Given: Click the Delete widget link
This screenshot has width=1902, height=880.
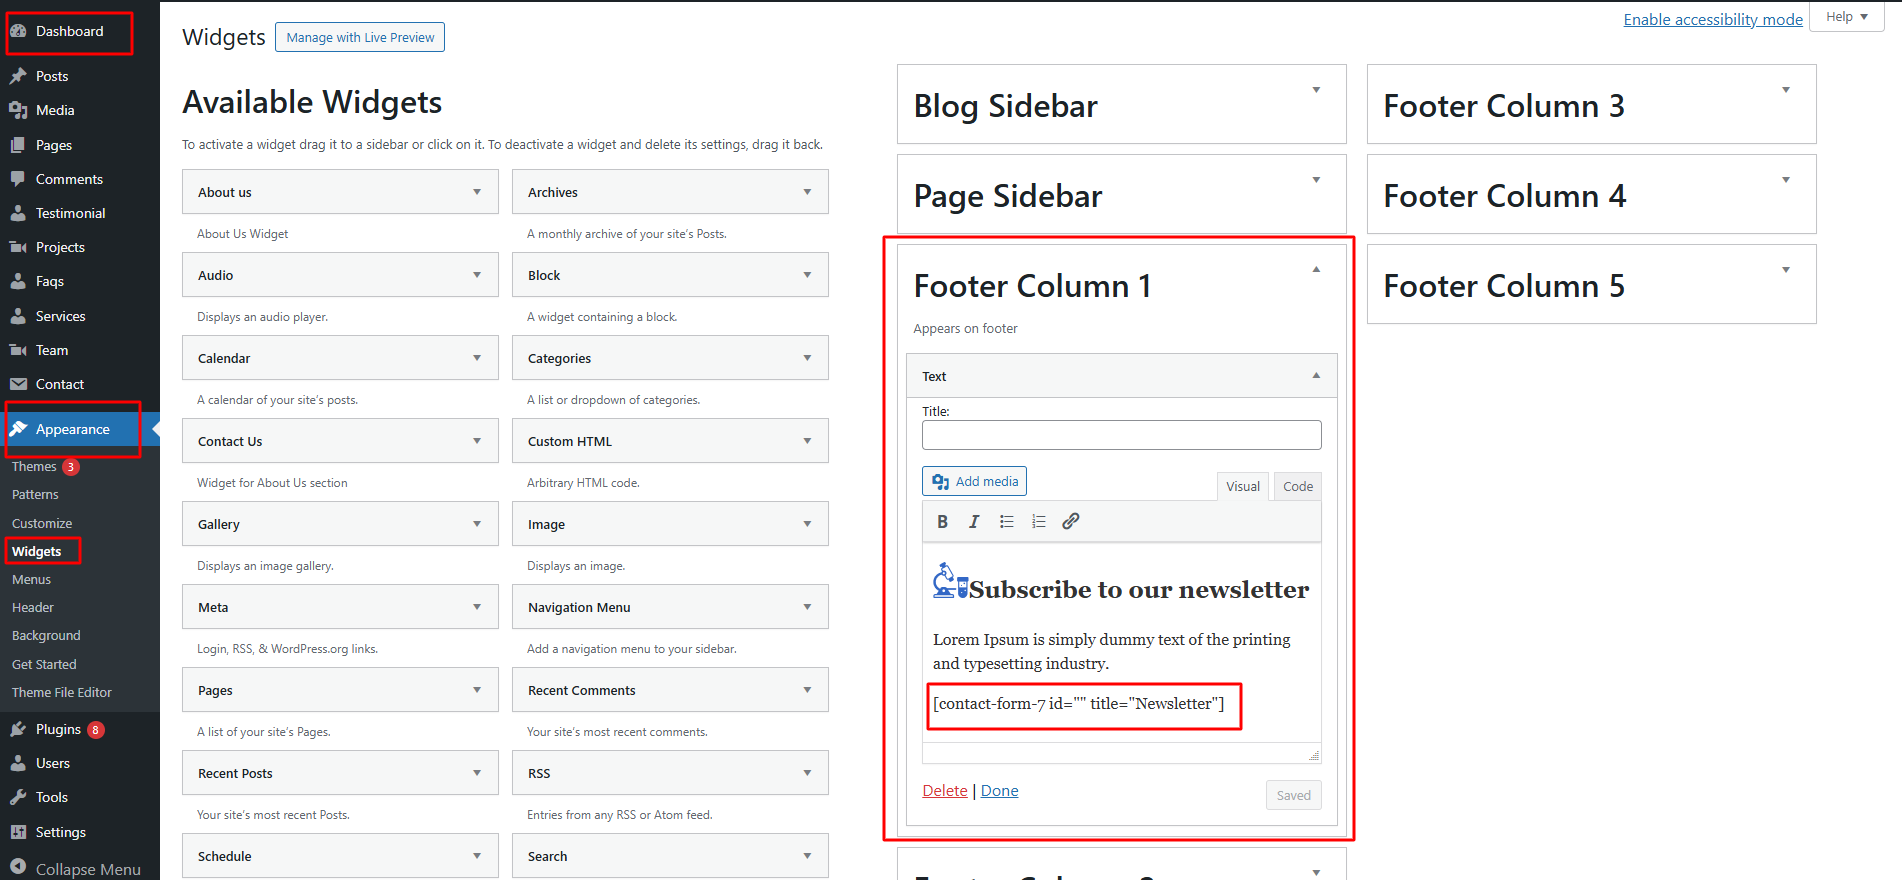Looking at the screenshot, I should (x=945, y=790).
